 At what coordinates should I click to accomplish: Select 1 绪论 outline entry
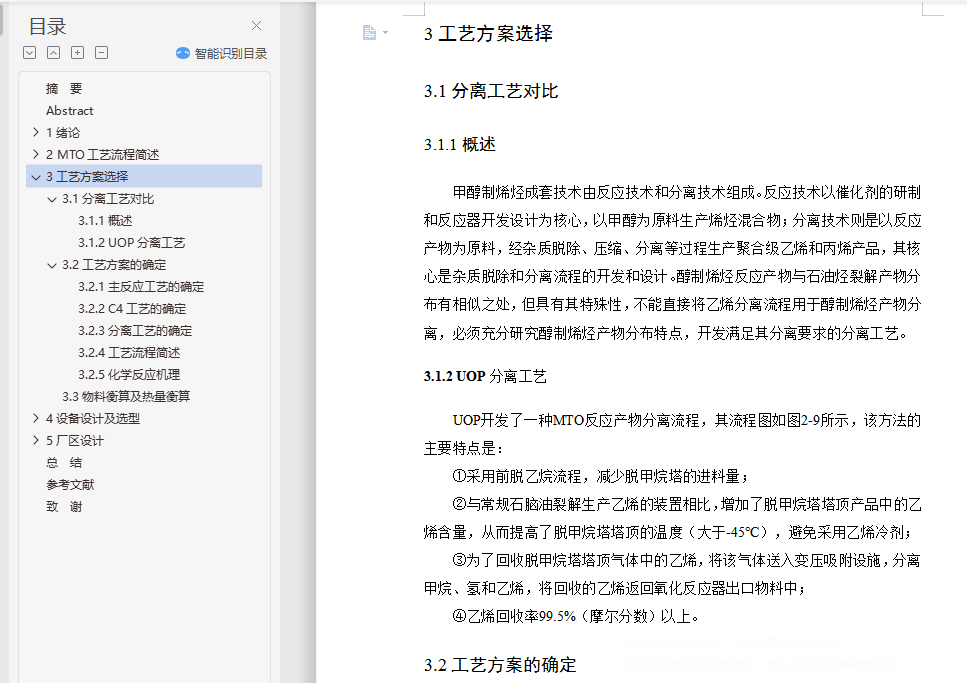coord(63,133)
